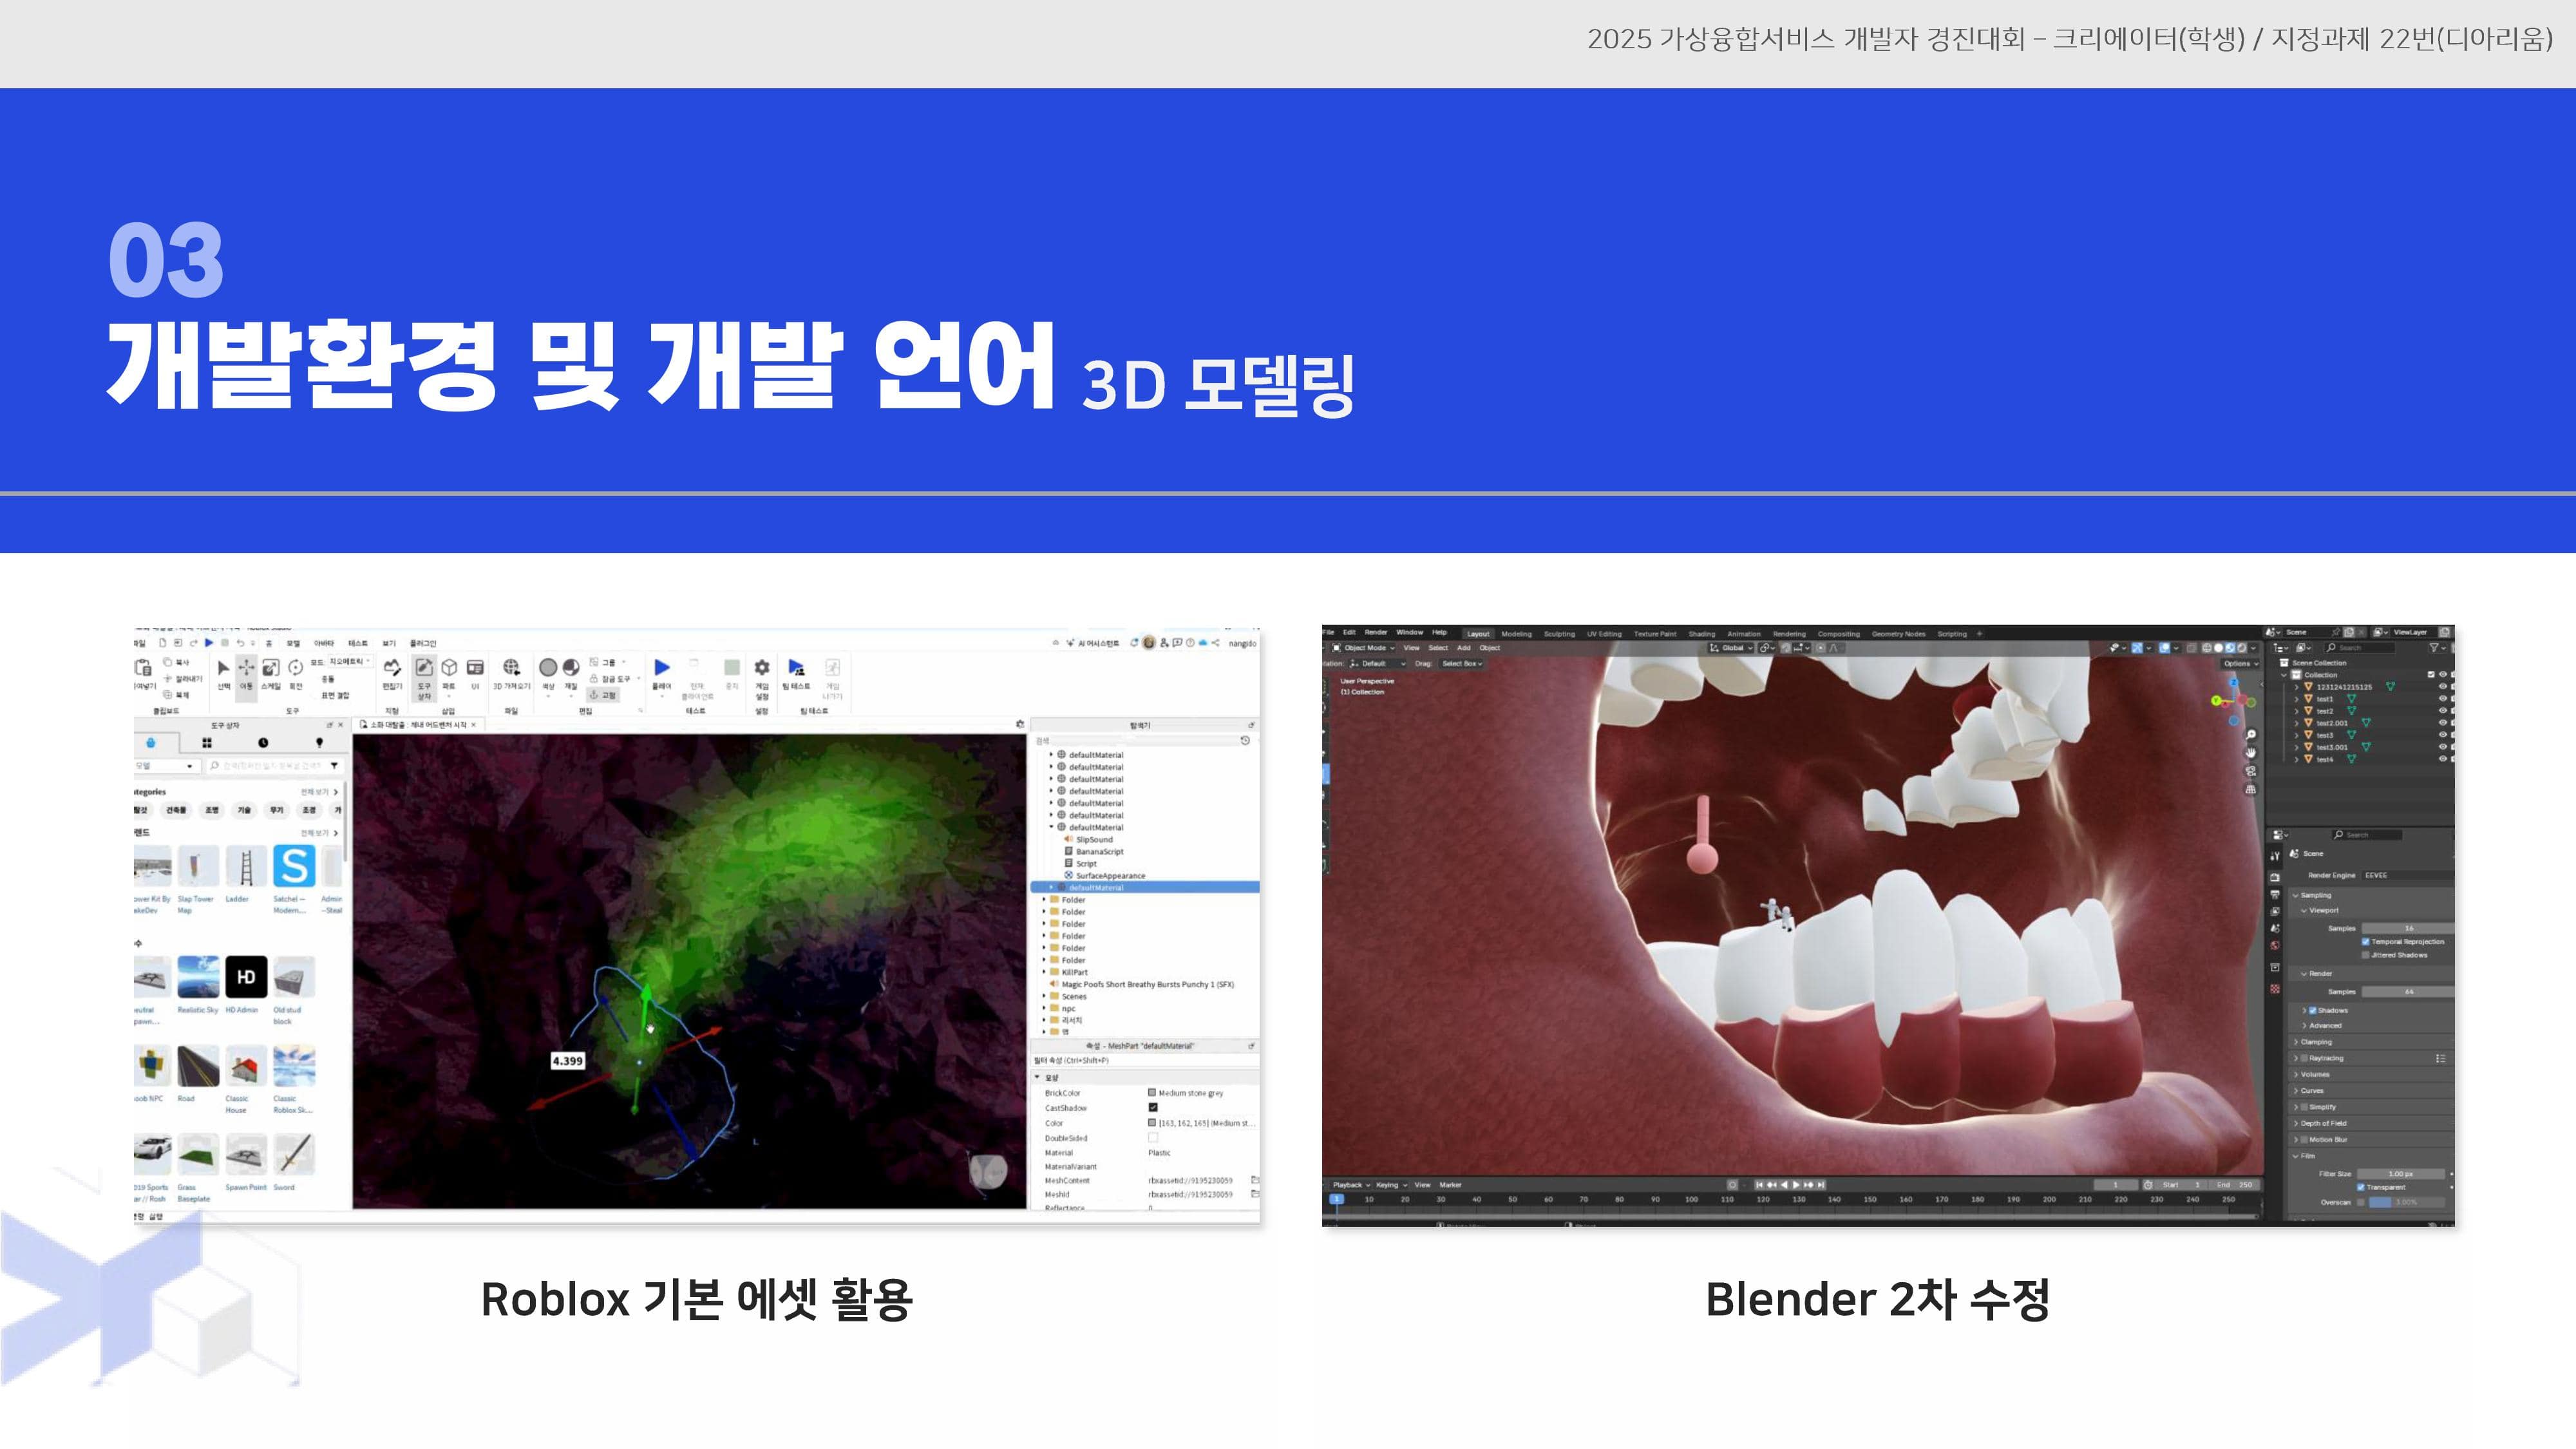
Task: Toggle the CastShadow checkbox in MeshPart properties
Action: pyautogui.click(x=1153, y=1109)
